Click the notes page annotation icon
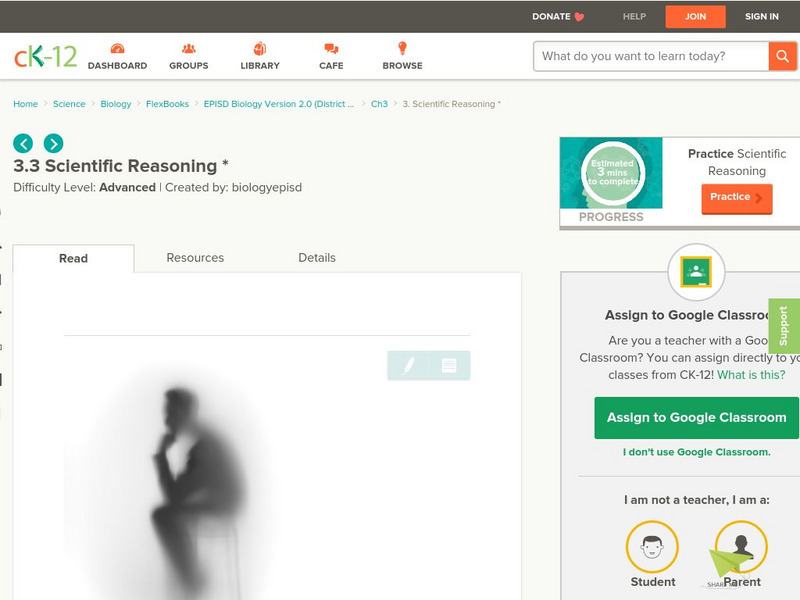The height and width of the screenshot is (600, 800). [x=449, y=365]
